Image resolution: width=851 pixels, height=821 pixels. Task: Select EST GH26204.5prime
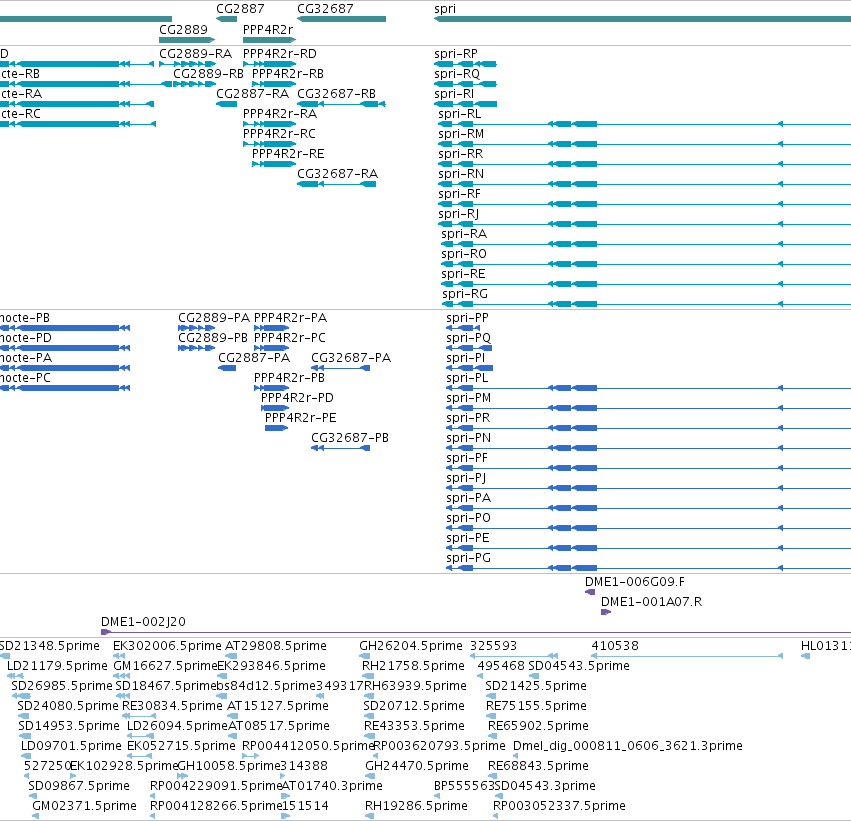(x=411, y=647)
